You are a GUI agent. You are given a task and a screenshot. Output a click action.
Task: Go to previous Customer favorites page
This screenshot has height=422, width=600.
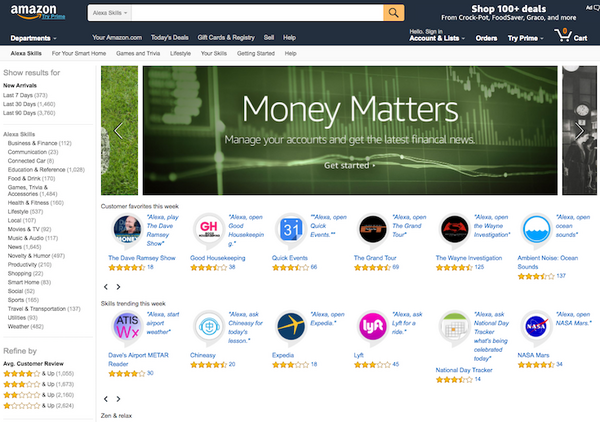click(x=106, y=287)
